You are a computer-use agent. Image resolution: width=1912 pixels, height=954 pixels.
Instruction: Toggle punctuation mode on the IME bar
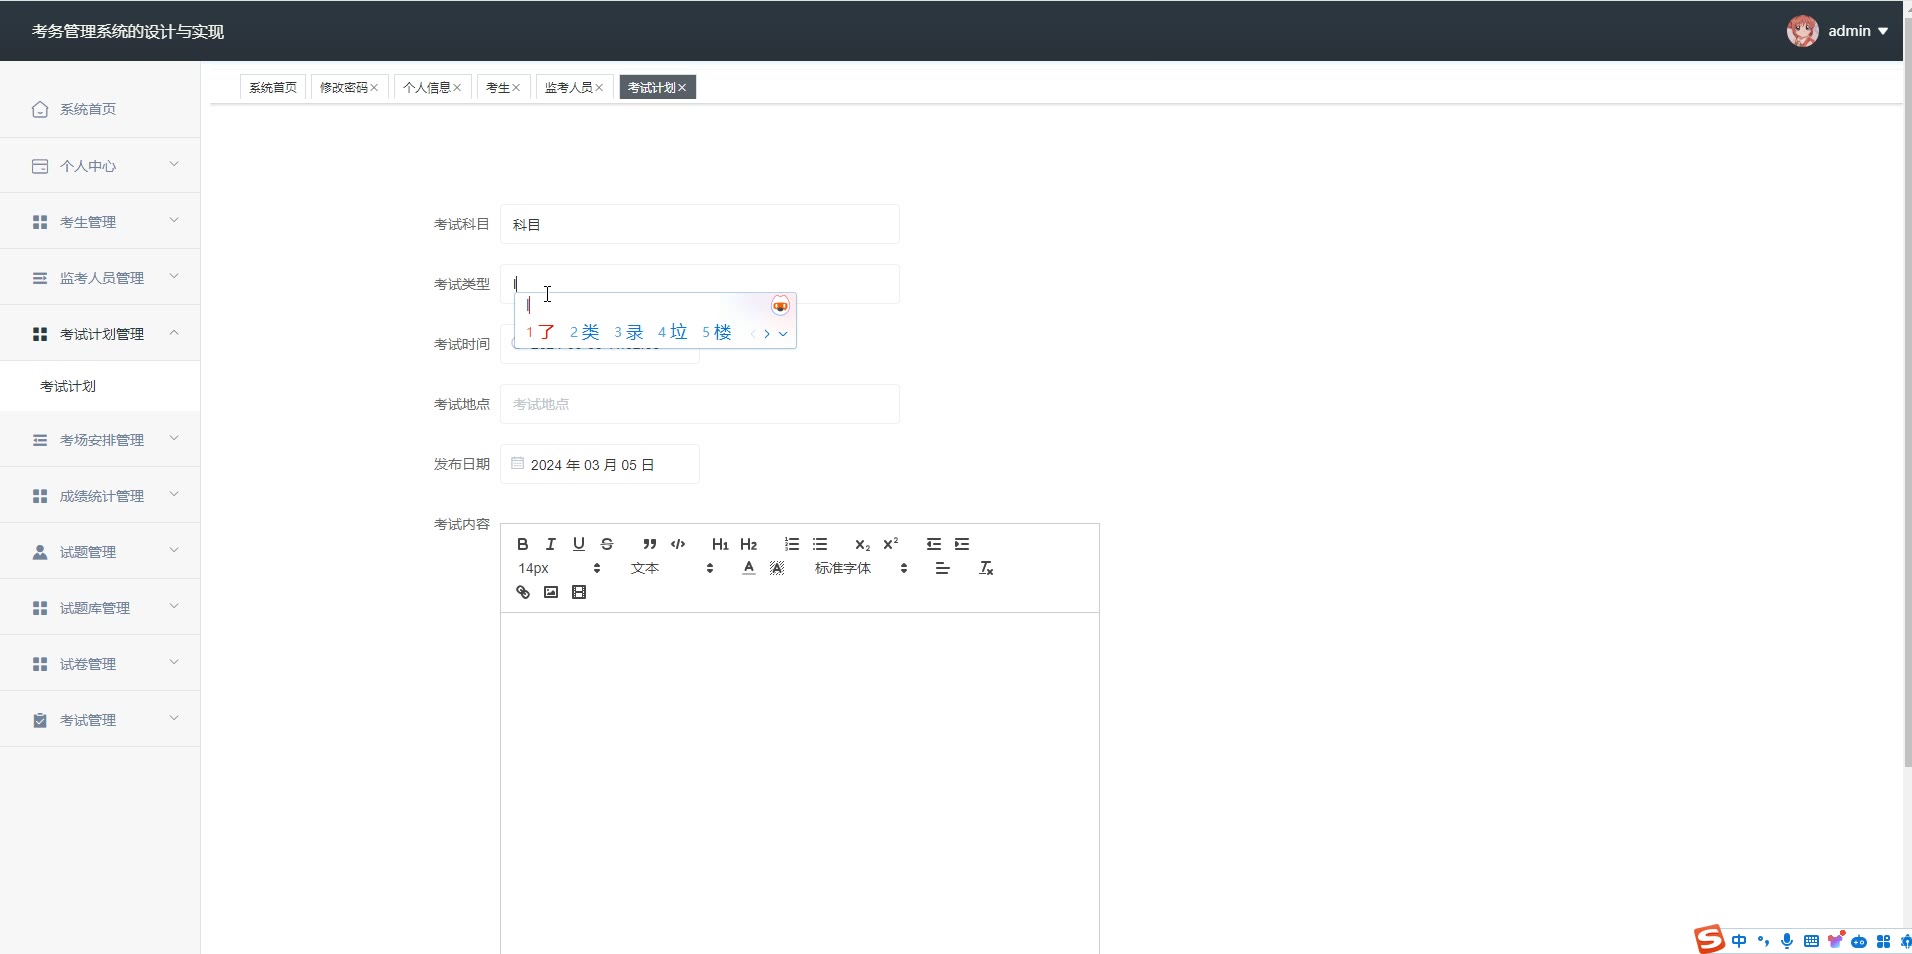click(1763, 941)
